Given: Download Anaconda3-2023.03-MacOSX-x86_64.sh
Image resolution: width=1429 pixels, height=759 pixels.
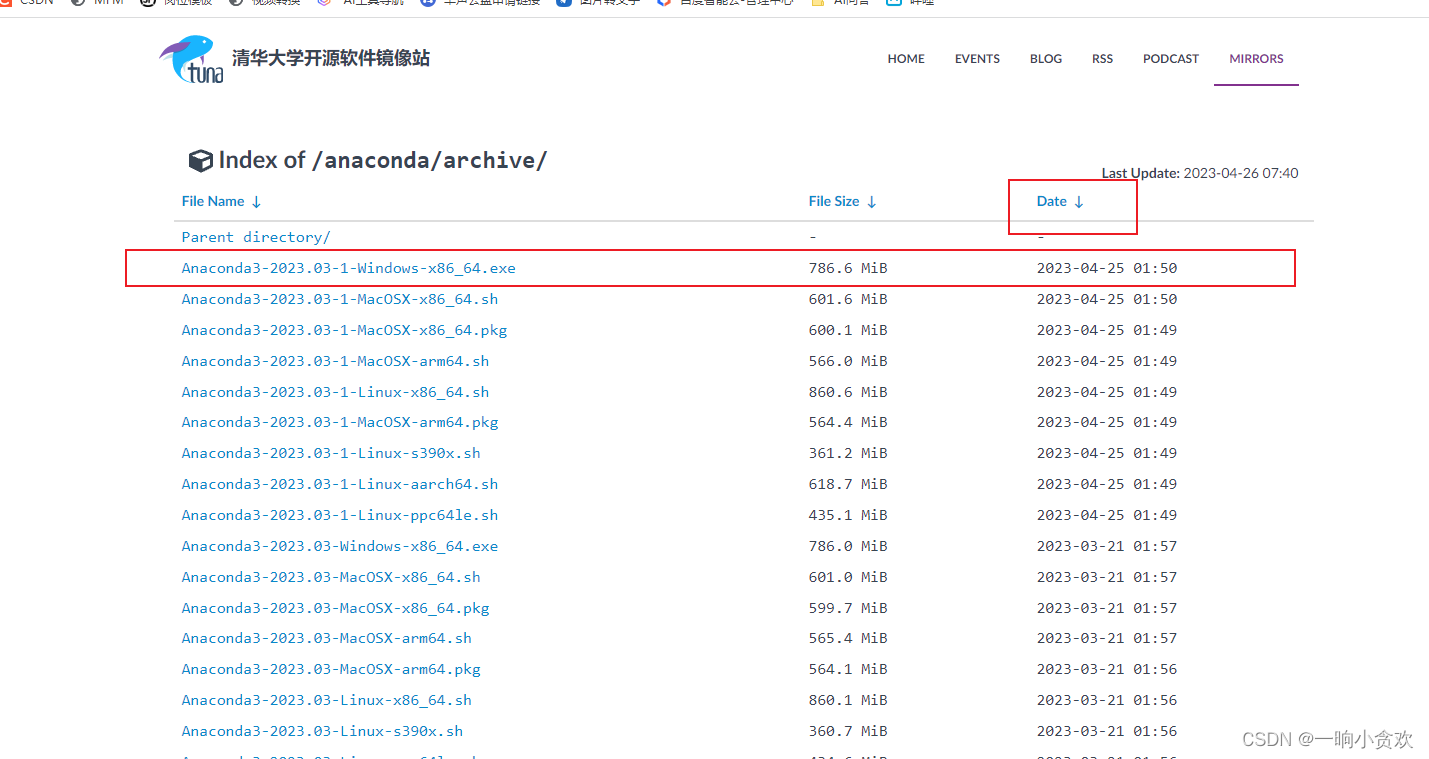Looking at the screenshot, I should click(x=331, y=577).
